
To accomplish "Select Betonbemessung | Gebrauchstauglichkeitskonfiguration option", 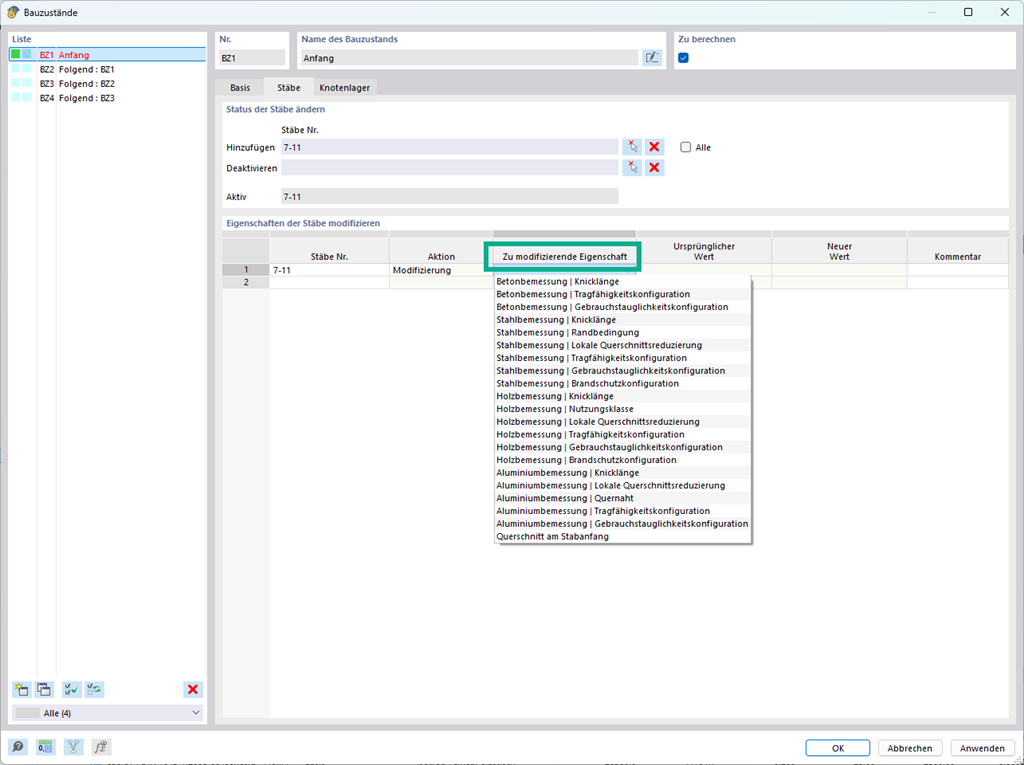I will [622, 307].
